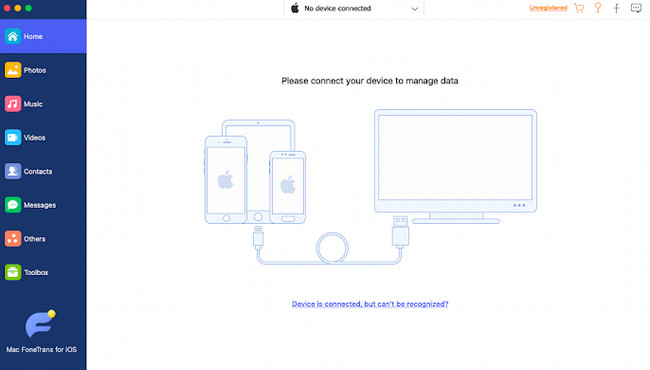The height and width of the screenshot is (370, 650).
Task: Open the Messages section icon
Action: pyautogui.click(x=13, y=205)
